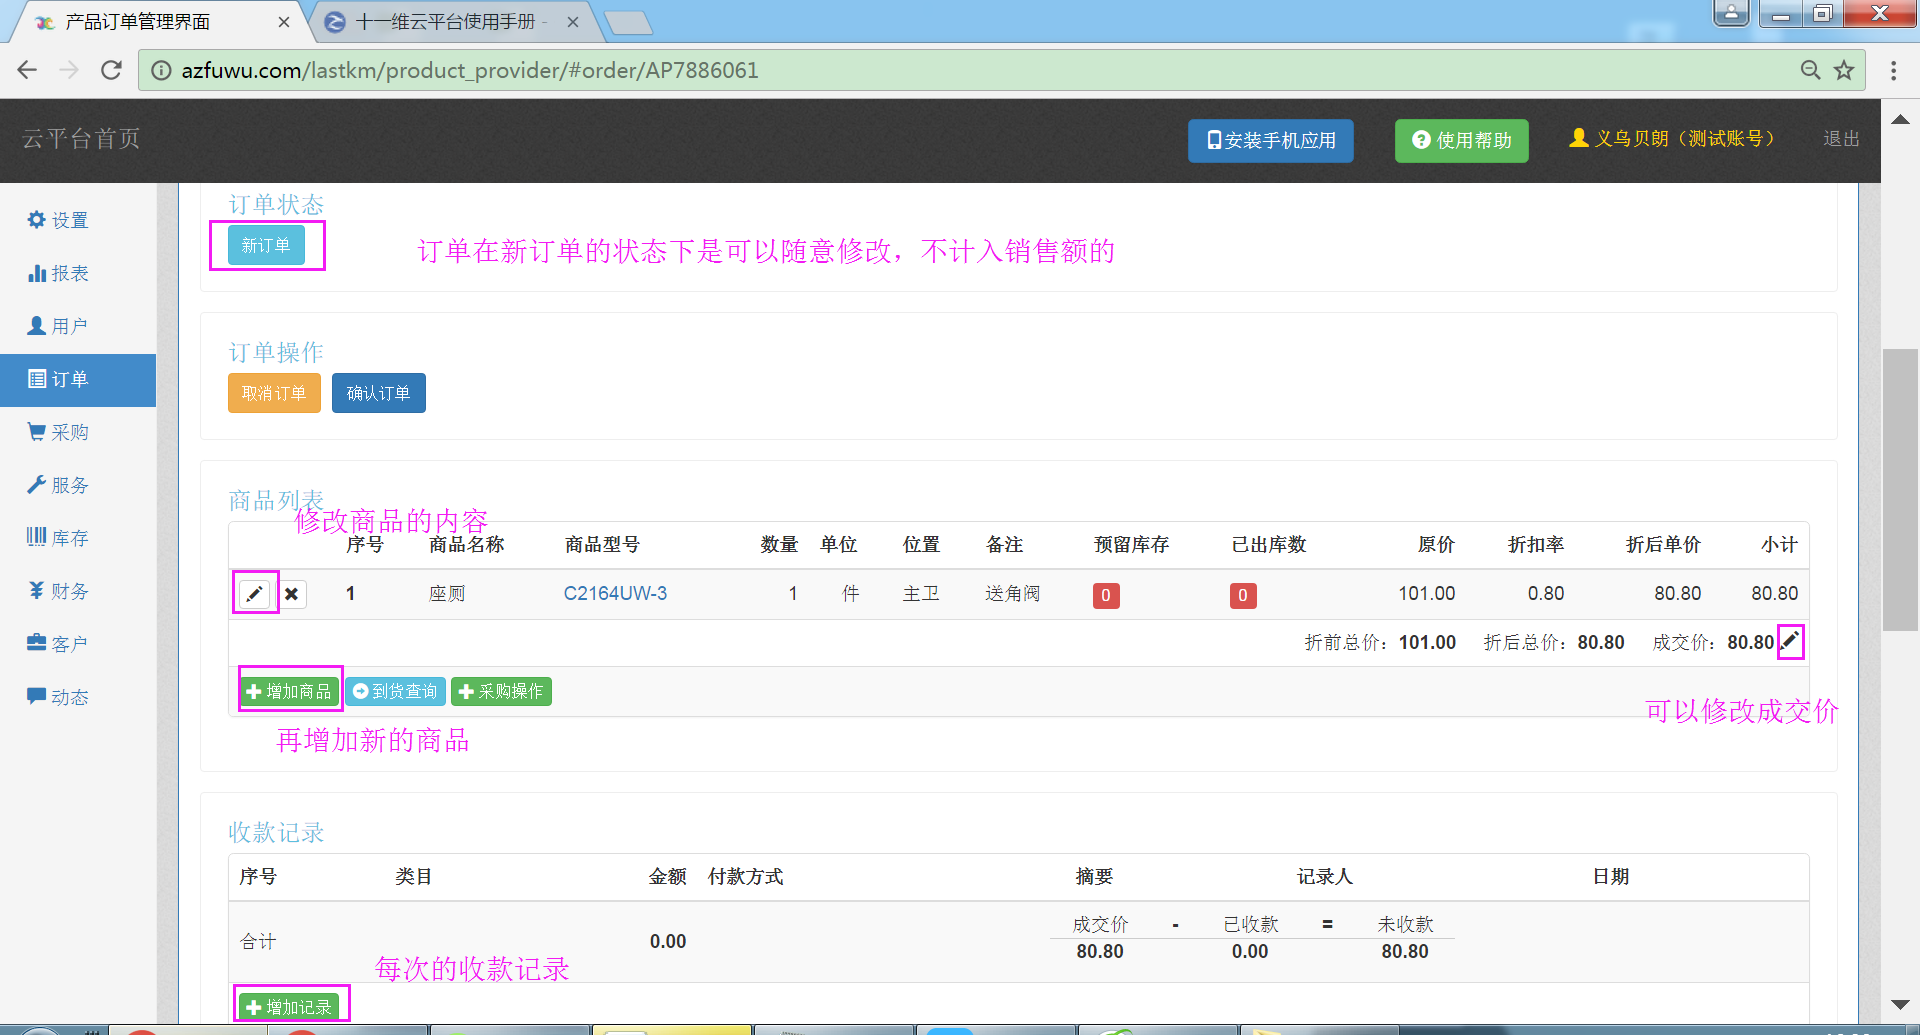Click the browser back arrow
This screenshot has height=1035, width=1920.
pyautogui.click(x=27, y=70)
